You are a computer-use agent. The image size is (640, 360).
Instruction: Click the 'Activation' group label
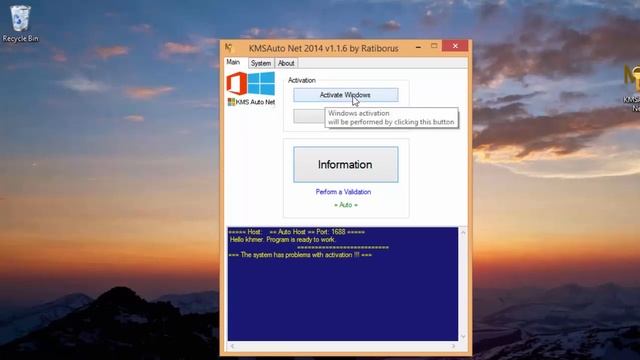click(302, 80)
